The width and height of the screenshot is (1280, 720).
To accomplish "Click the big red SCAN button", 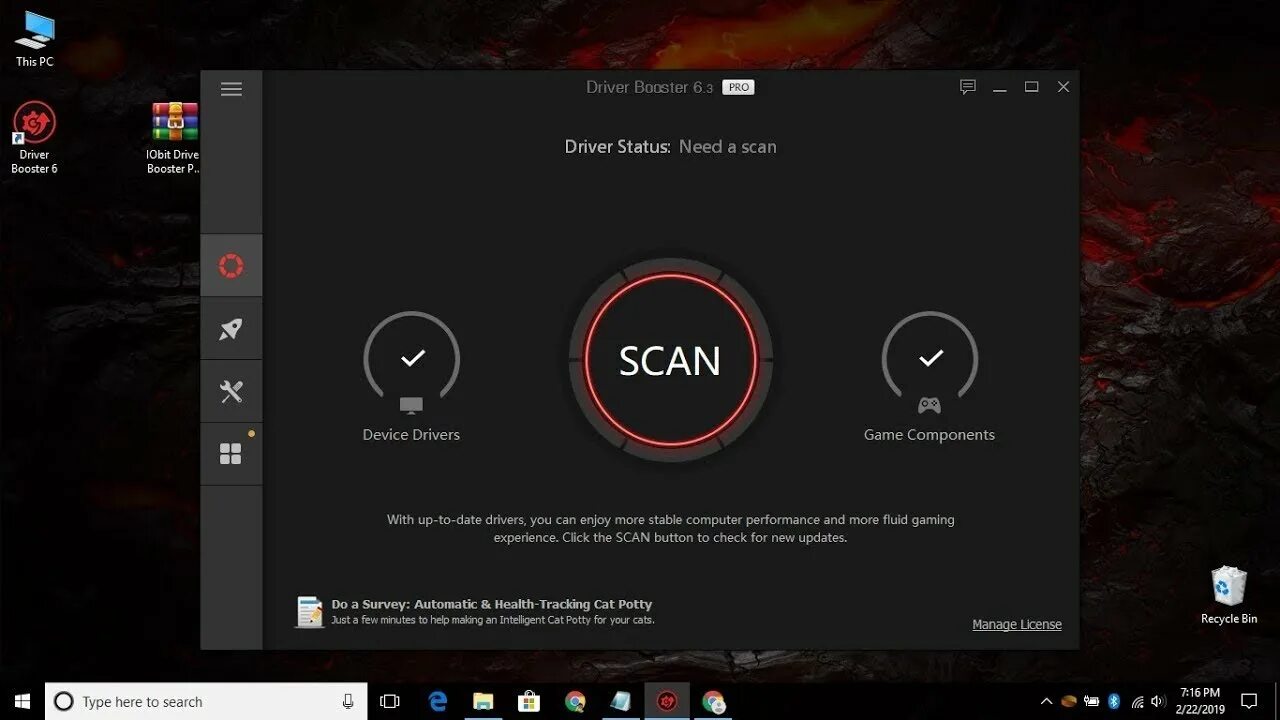I will click(670, 361).
